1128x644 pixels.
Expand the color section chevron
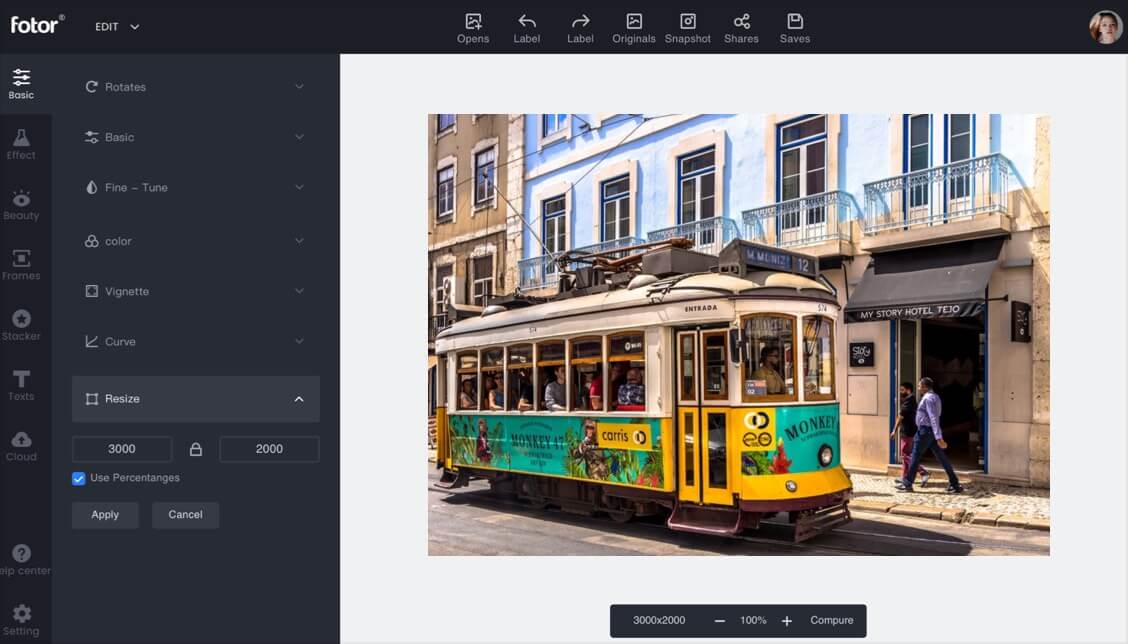[299, 241]
